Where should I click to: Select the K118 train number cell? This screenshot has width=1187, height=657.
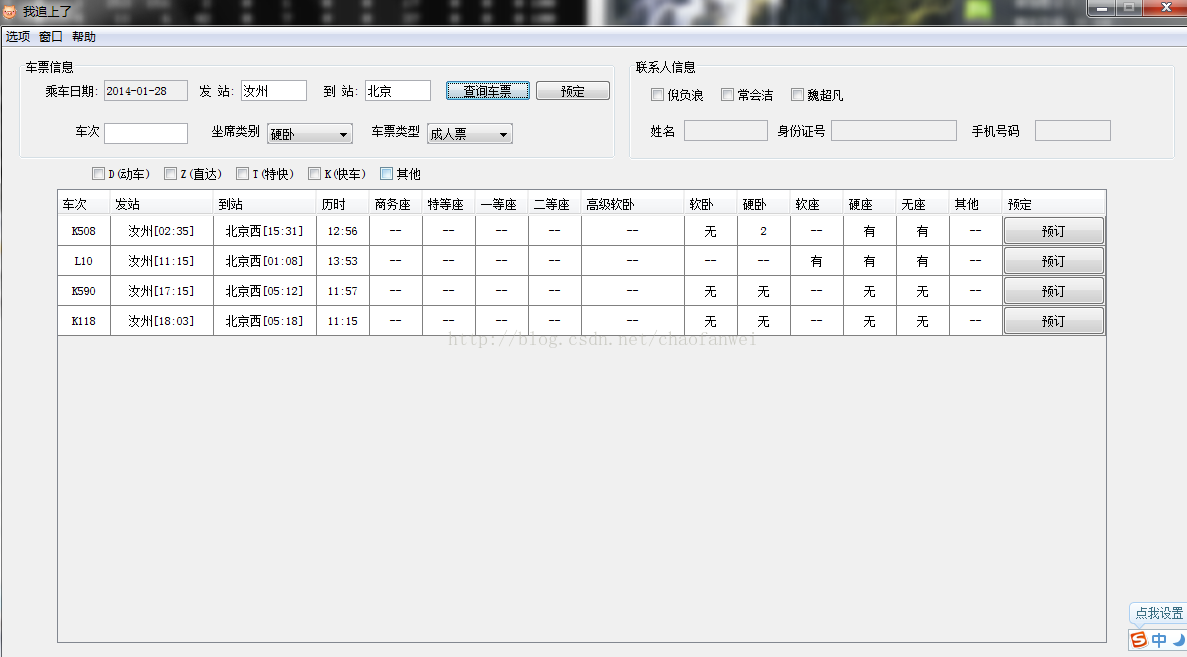(x=84, y=321)
